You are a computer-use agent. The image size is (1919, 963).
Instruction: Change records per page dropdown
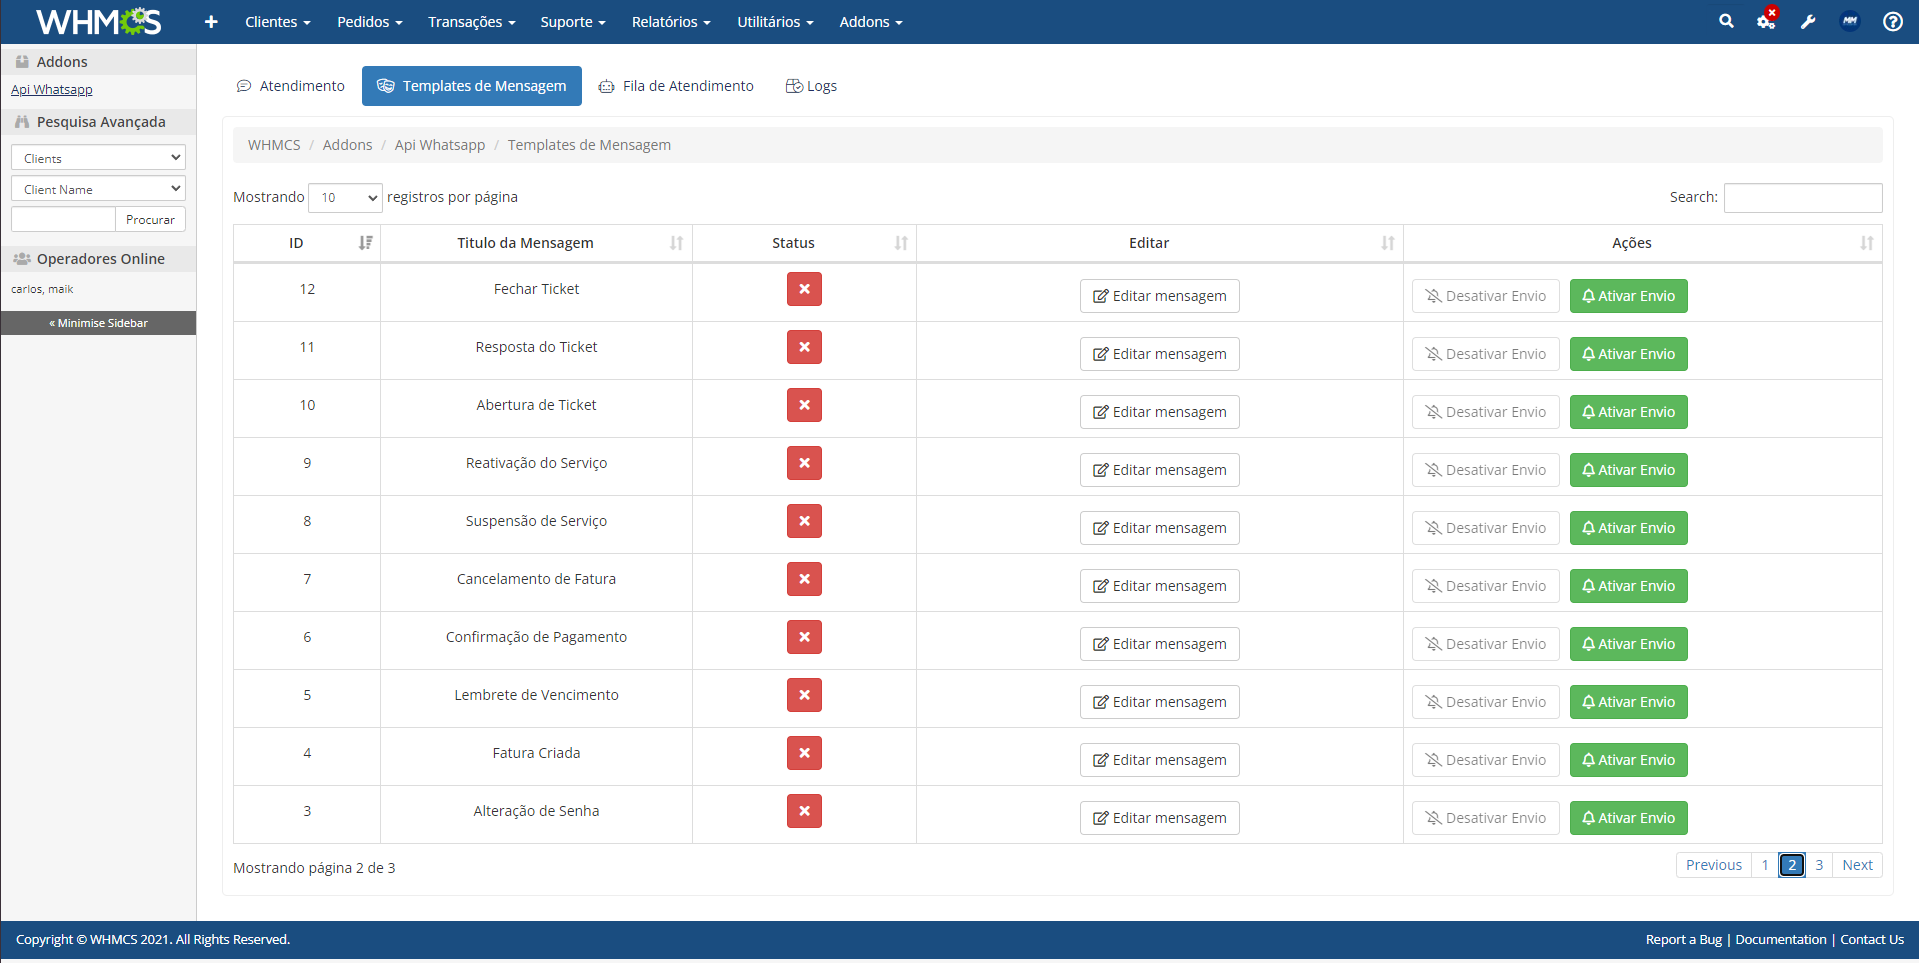[x=345, y=198]
